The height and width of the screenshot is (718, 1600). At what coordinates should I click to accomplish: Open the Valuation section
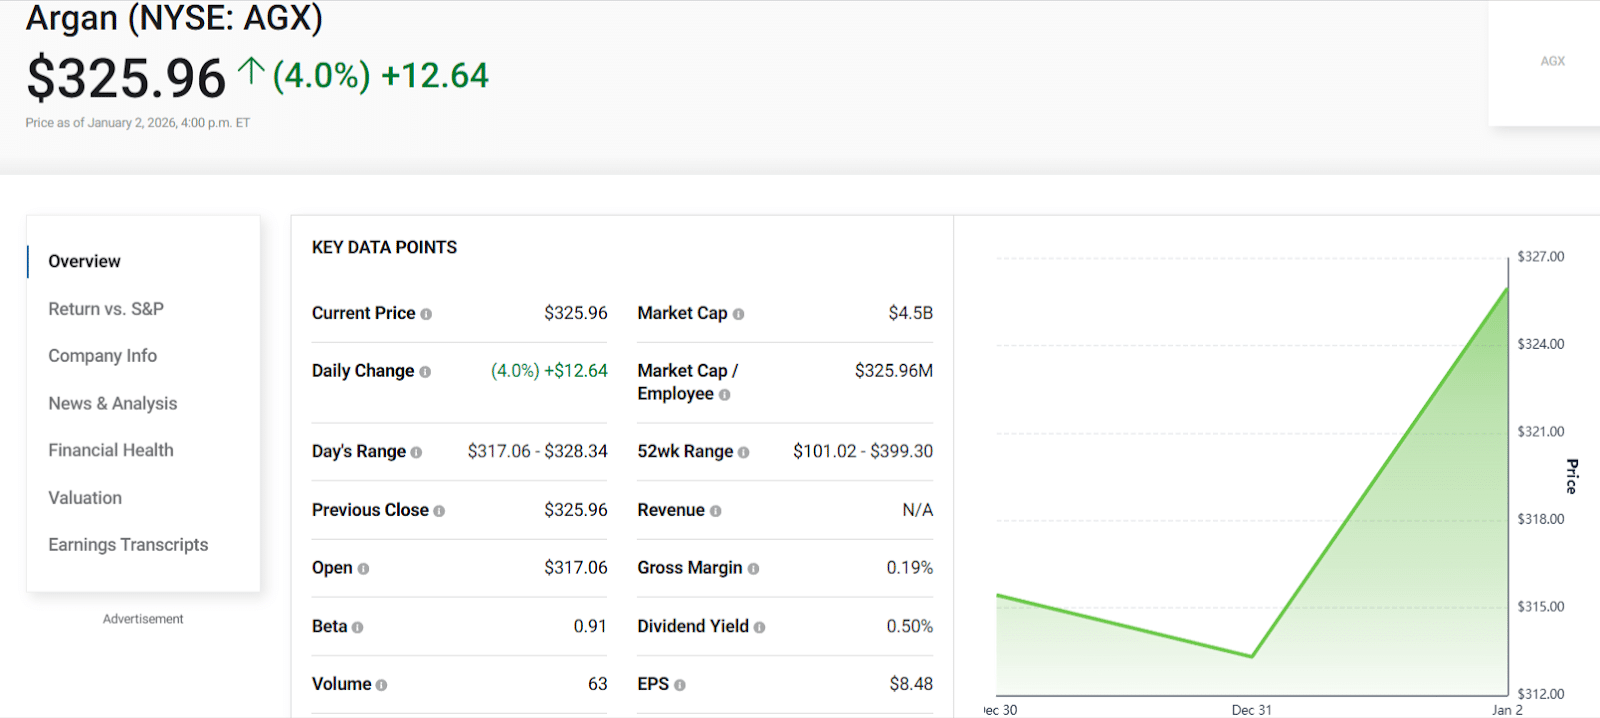coord(85,497)
